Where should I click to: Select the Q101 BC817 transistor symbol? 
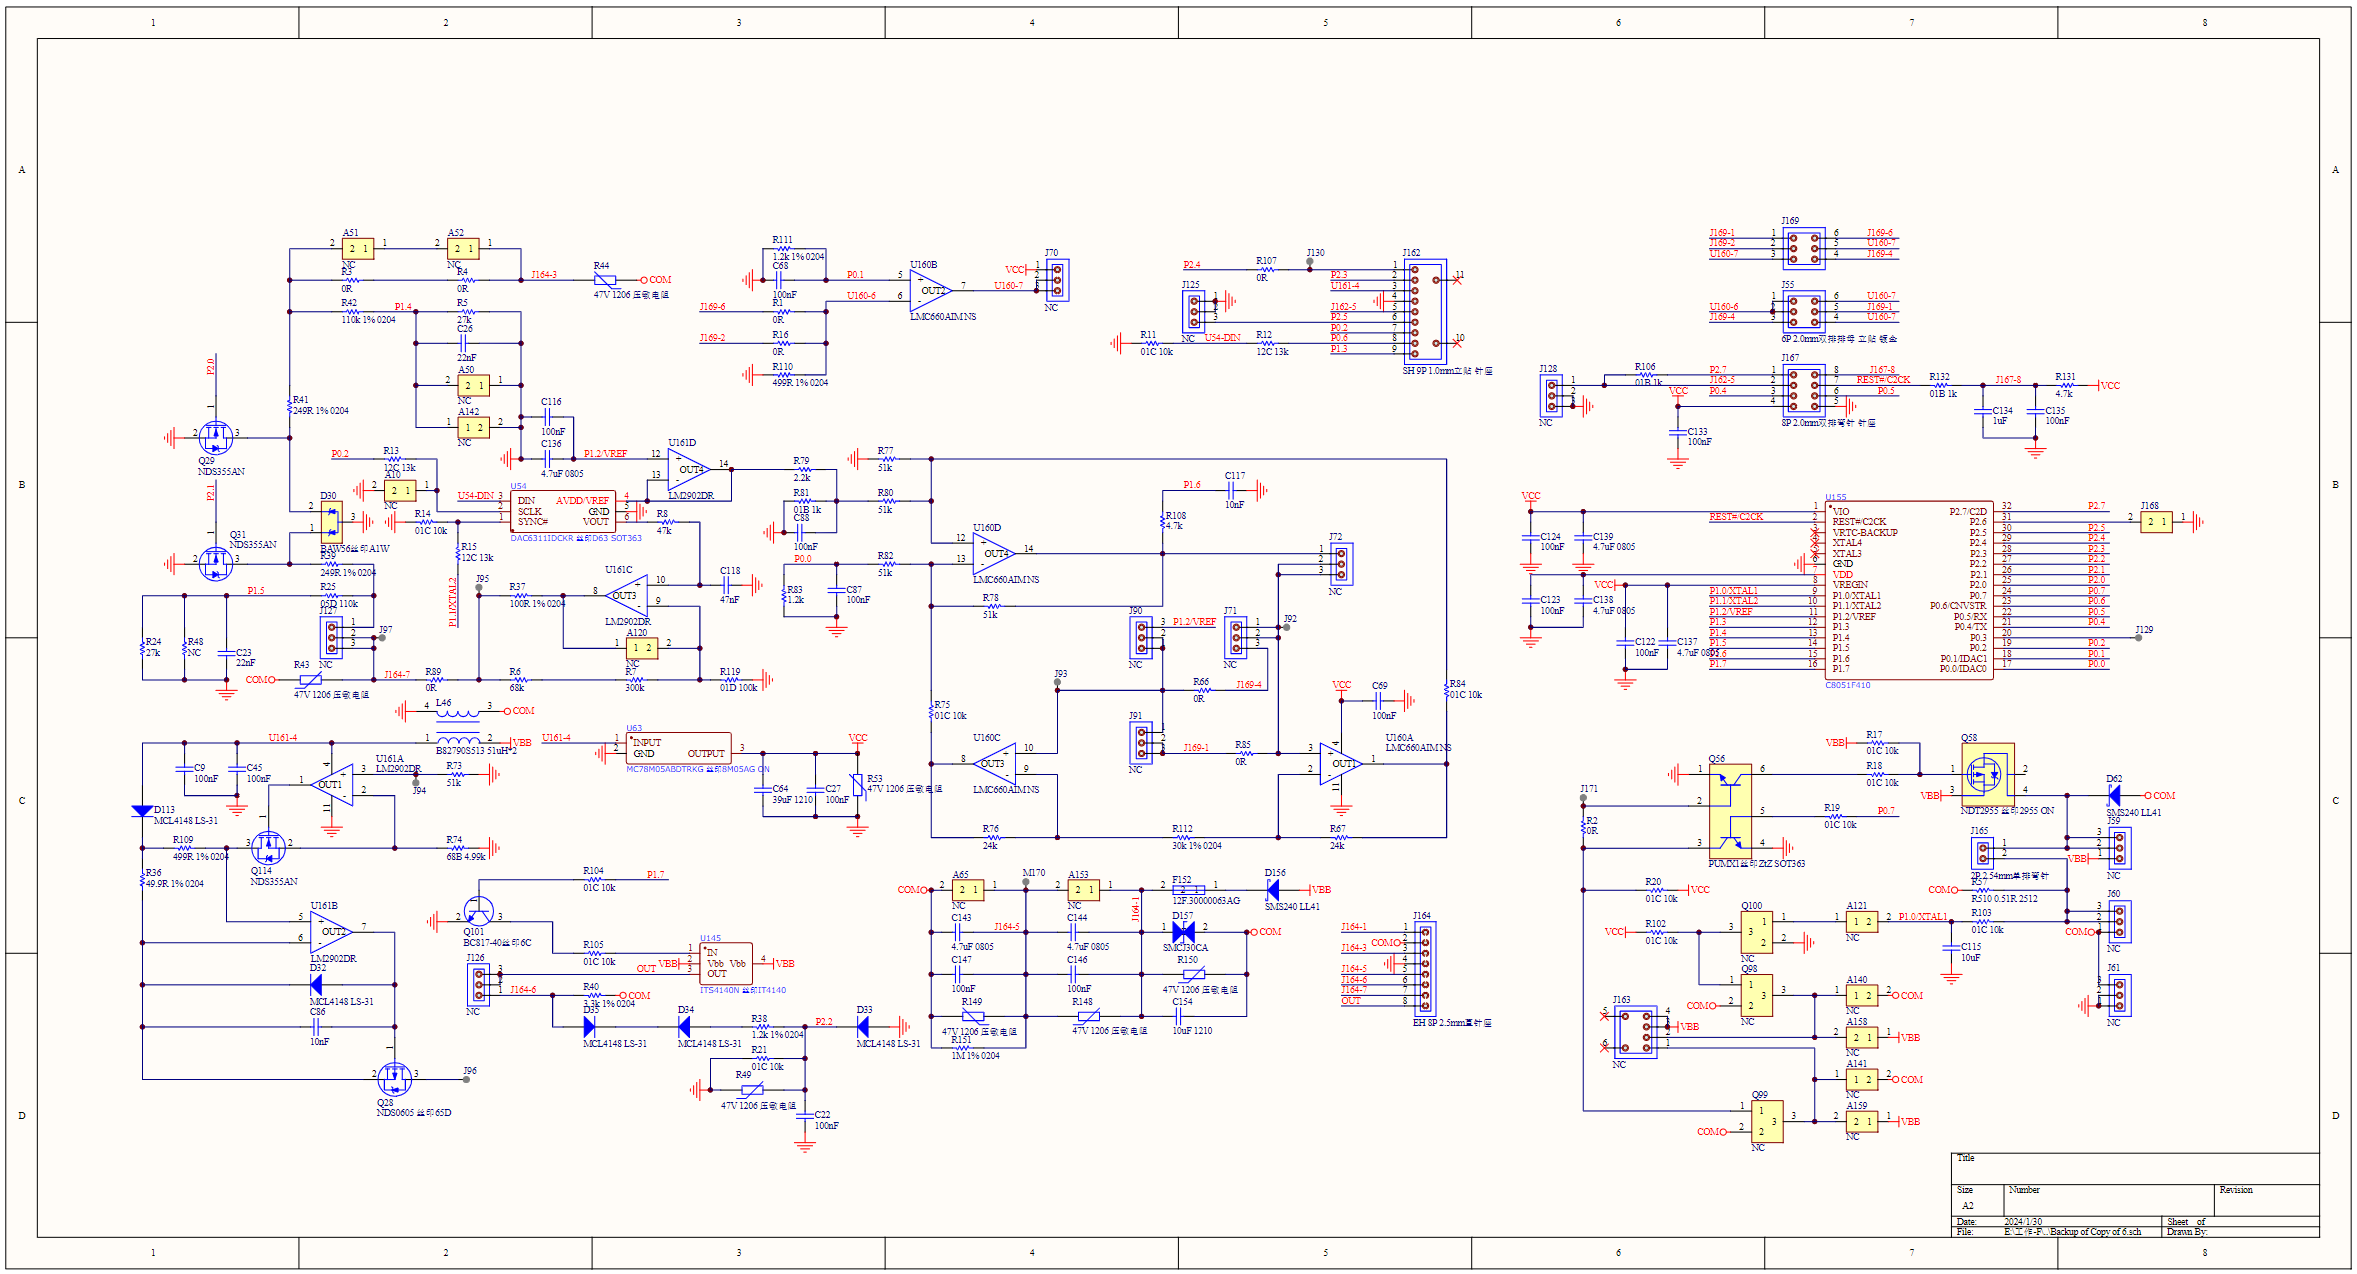pyautogui.click(x=479, y=913)
